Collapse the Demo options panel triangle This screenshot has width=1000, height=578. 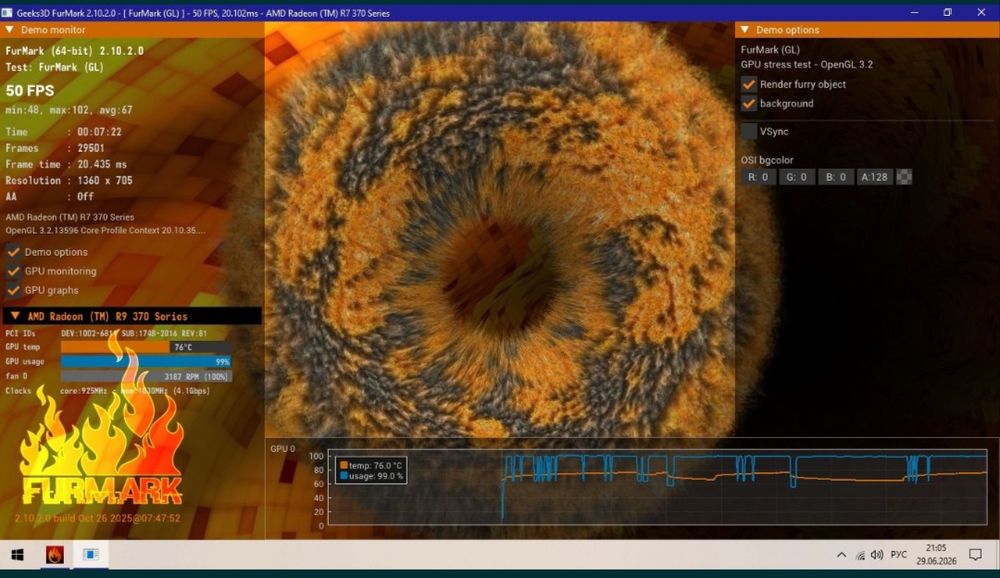pyautogui.click(x=744, y=29)
